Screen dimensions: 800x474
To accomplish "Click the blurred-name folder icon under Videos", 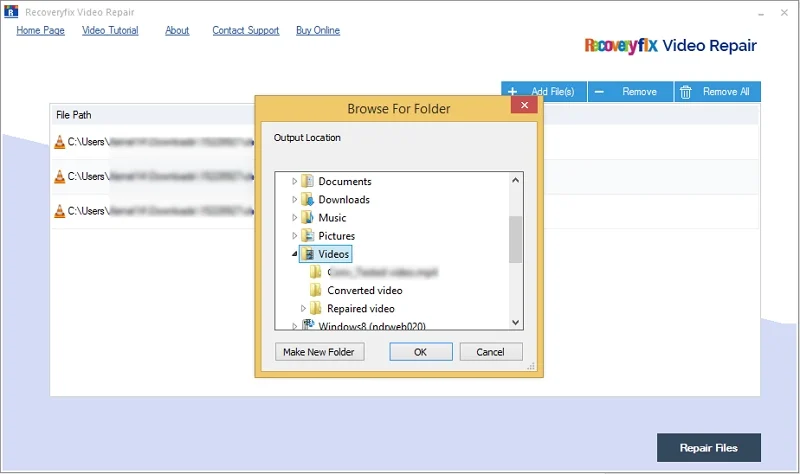I will coord(316,272).
